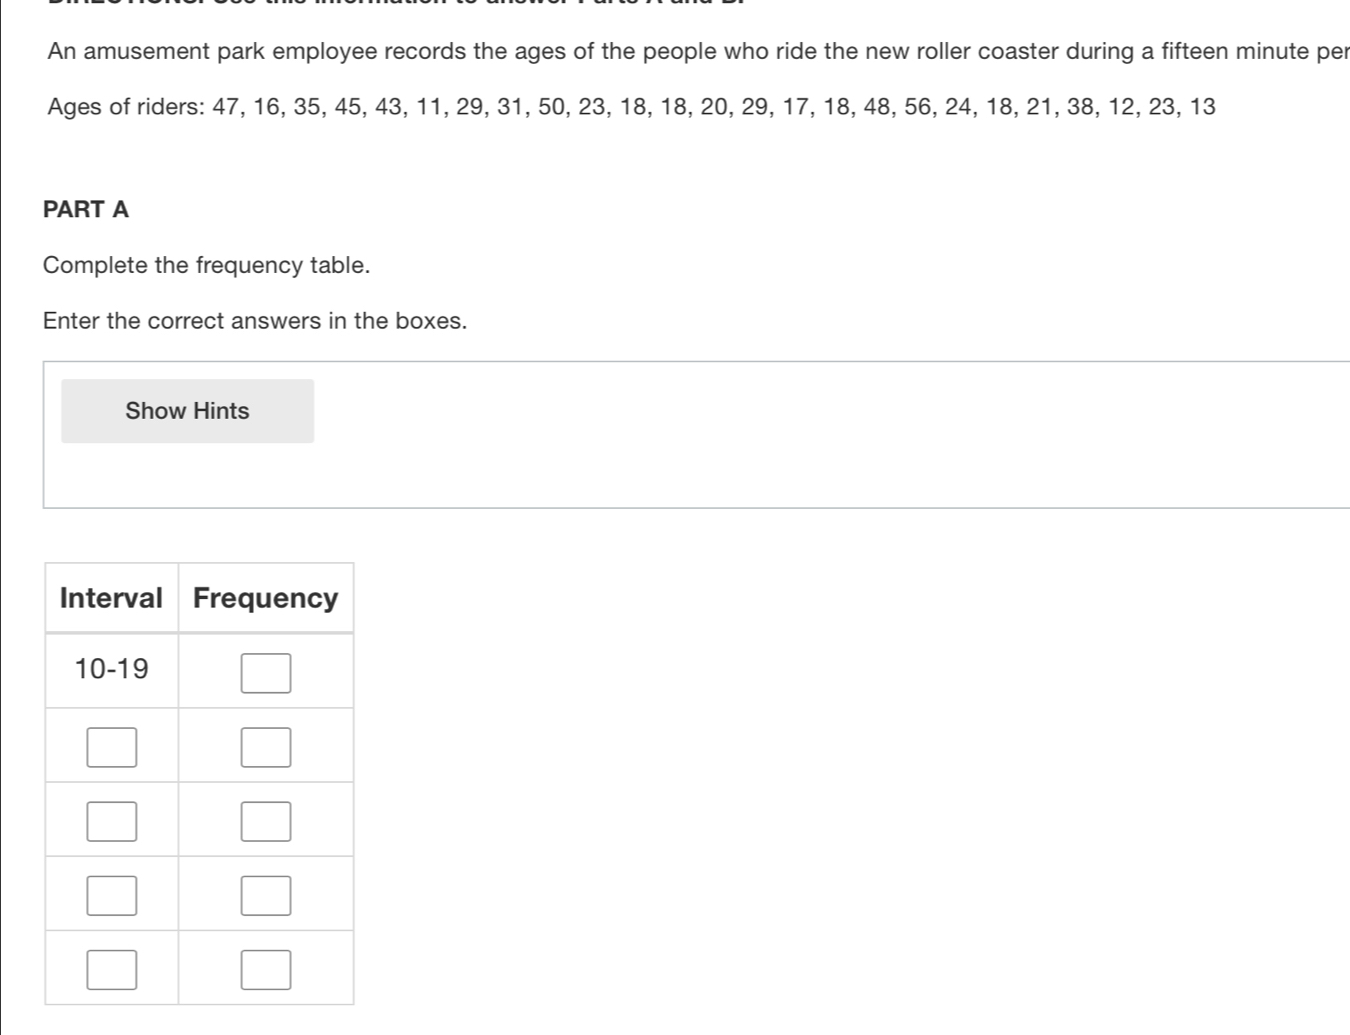This screenshot has width=1350, height=1035.
Task: Select the interval box in the third table row
Action: point(112,821)
